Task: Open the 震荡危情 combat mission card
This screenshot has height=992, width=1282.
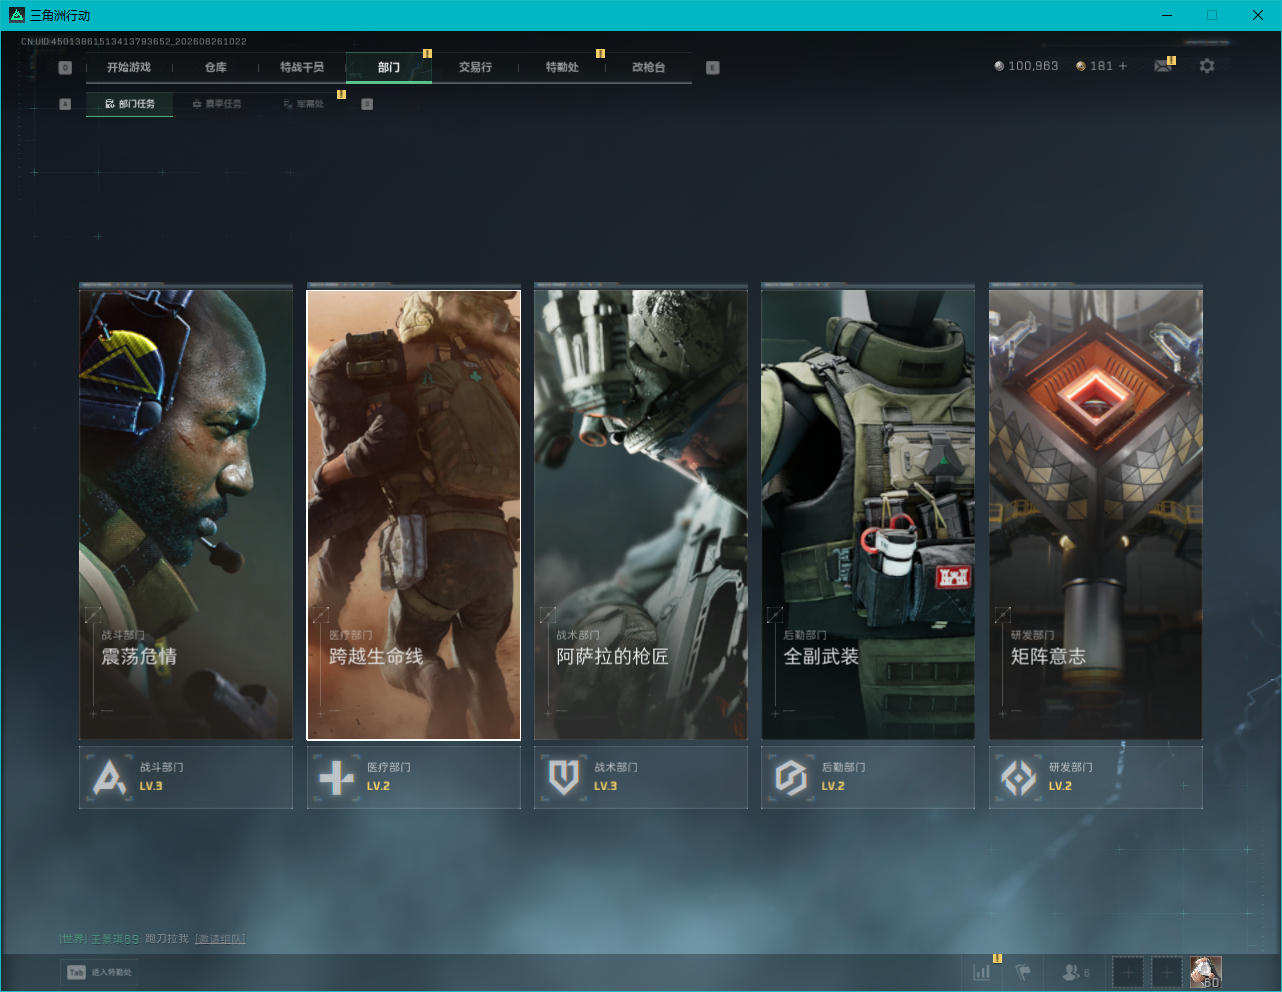Action: [x=186, y=514]
